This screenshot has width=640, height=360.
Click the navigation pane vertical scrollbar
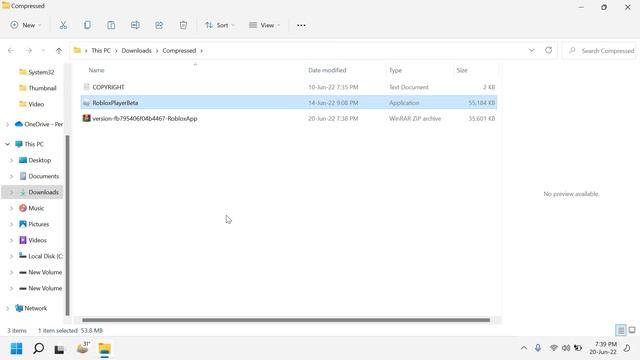pyautogui.click(x=67, y=224)
